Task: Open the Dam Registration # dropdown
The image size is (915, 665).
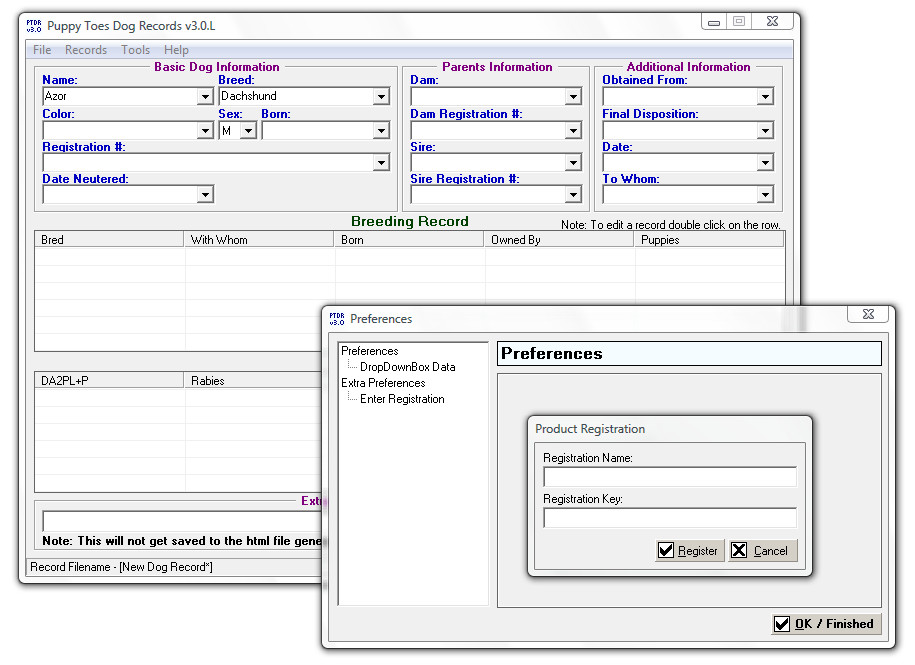Action: coord(574,131)
